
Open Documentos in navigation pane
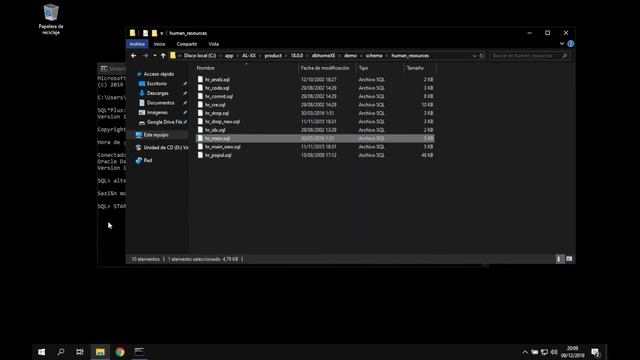pos(160,103)
